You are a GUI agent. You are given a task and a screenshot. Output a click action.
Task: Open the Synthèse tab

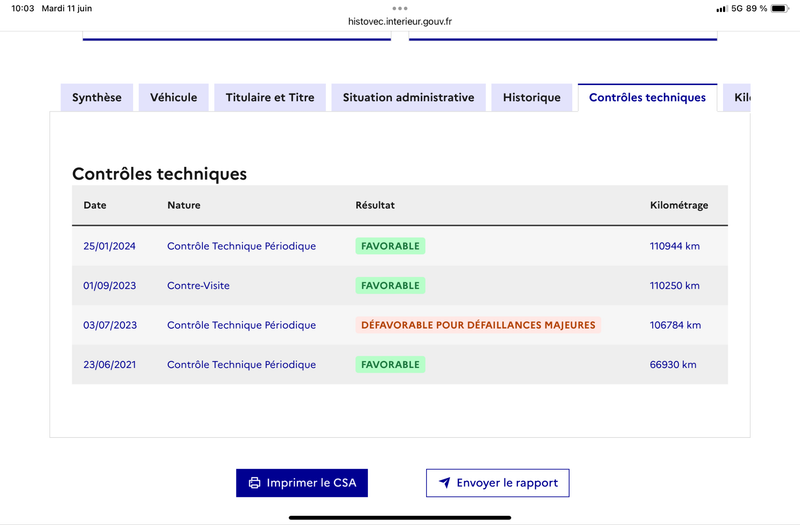point(96,97)
